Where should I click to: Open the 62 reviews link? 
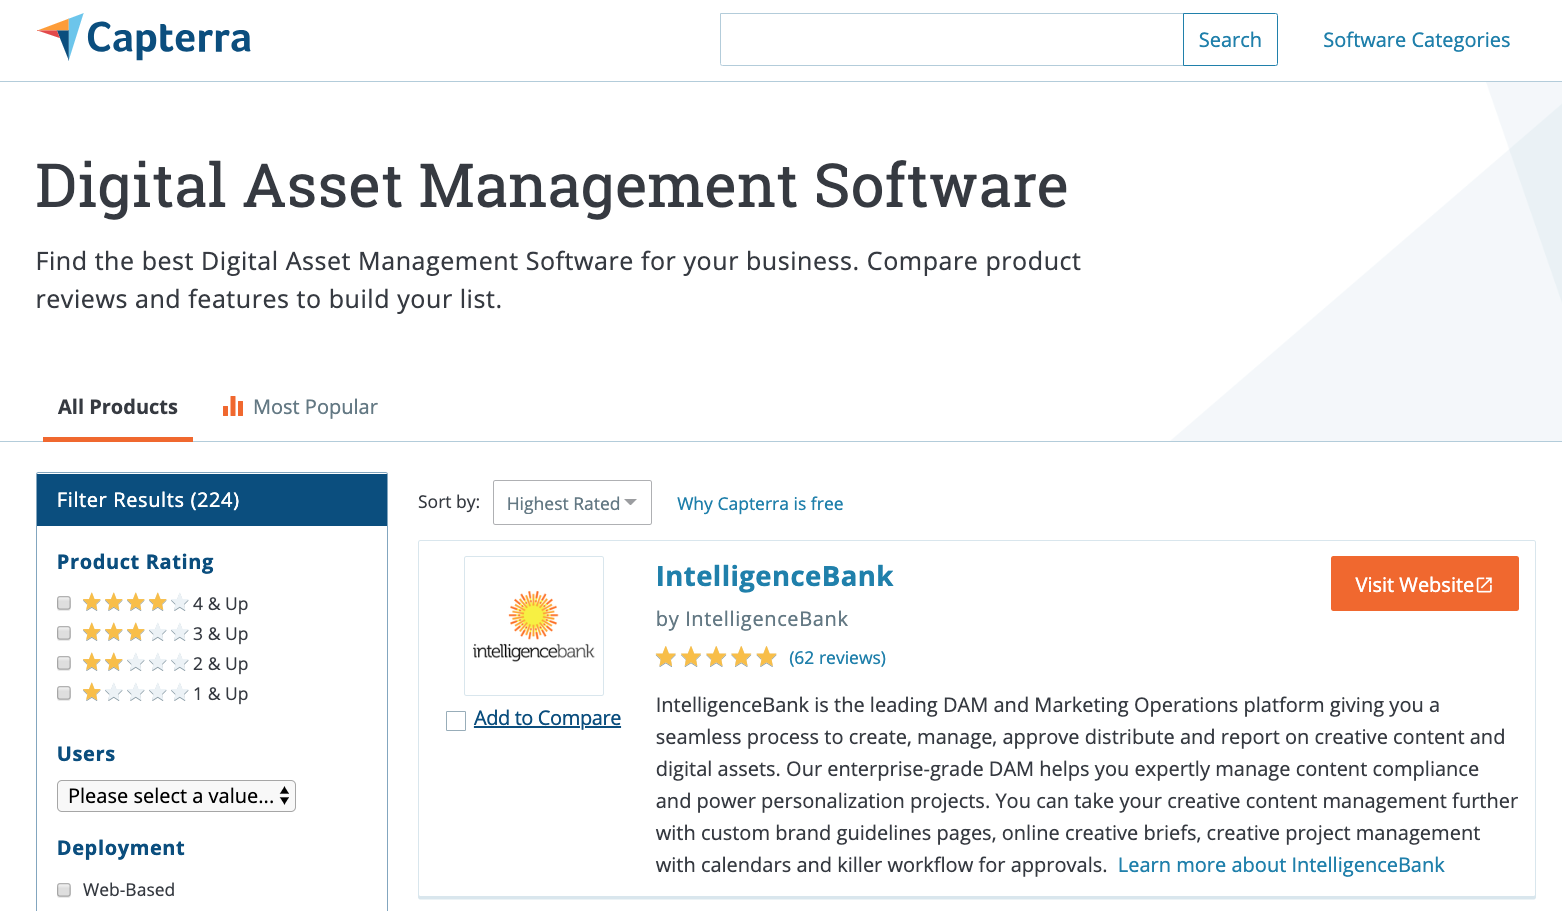click(x=837, y=658)
